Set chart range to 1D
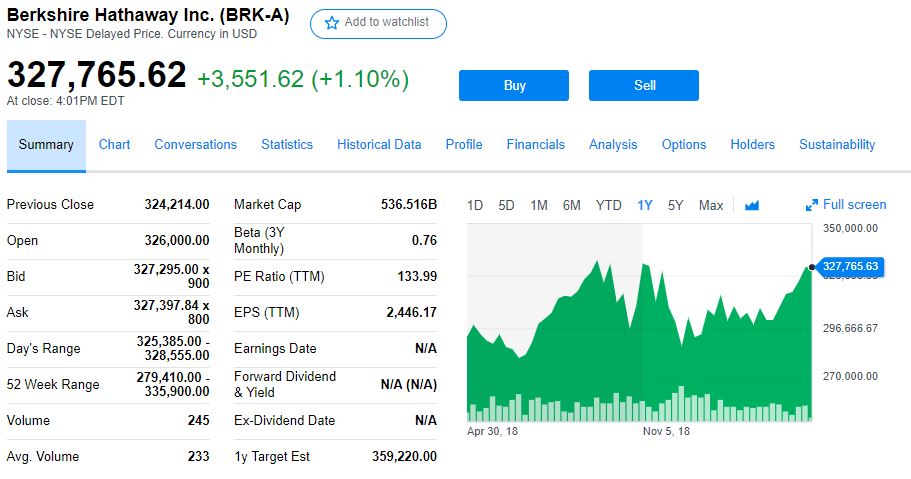The height and width of the screenshot is (479, 911). [475, 205]
